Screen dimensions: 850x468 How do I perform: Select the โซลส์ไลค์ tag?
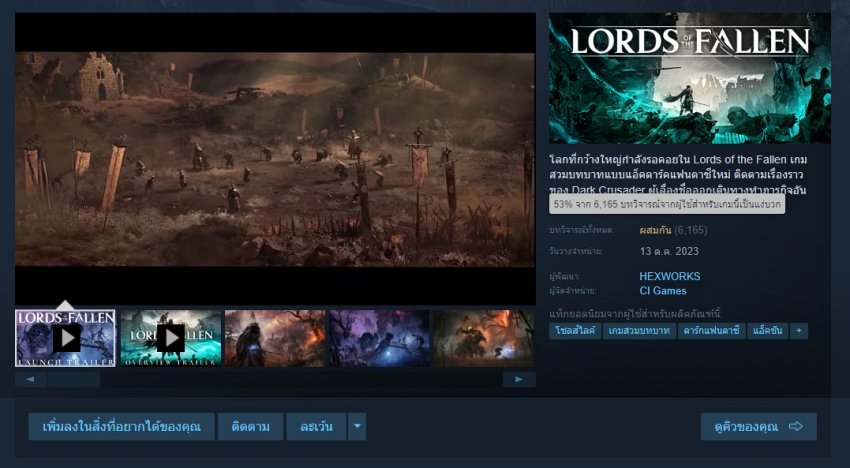575,331
